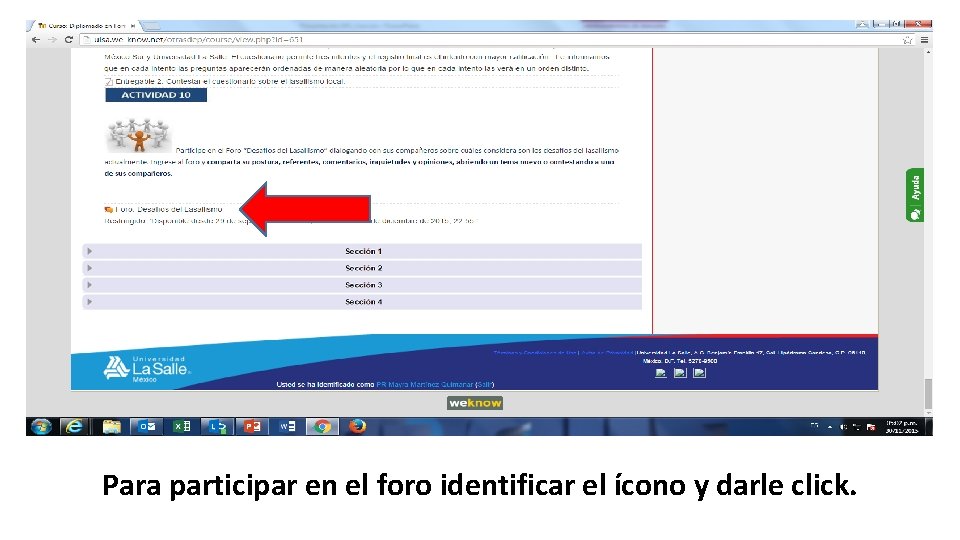Open the green Ayuda help tab

[x=915, y=195]
